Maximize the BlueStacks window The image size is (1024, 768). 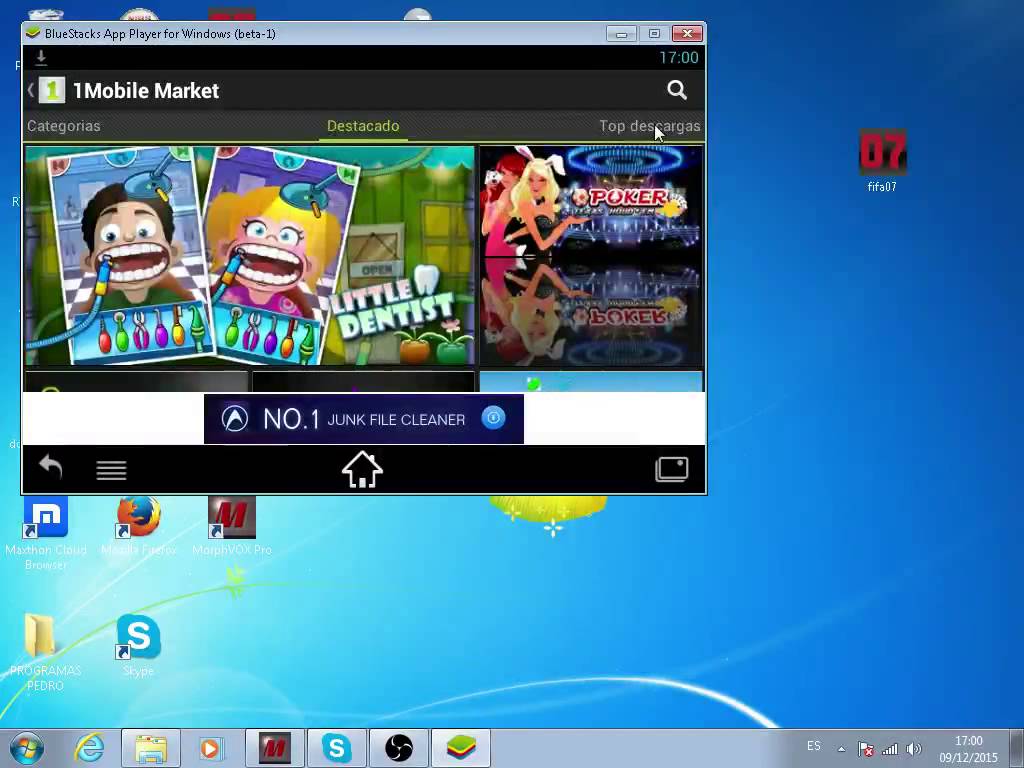pos(654,33)
